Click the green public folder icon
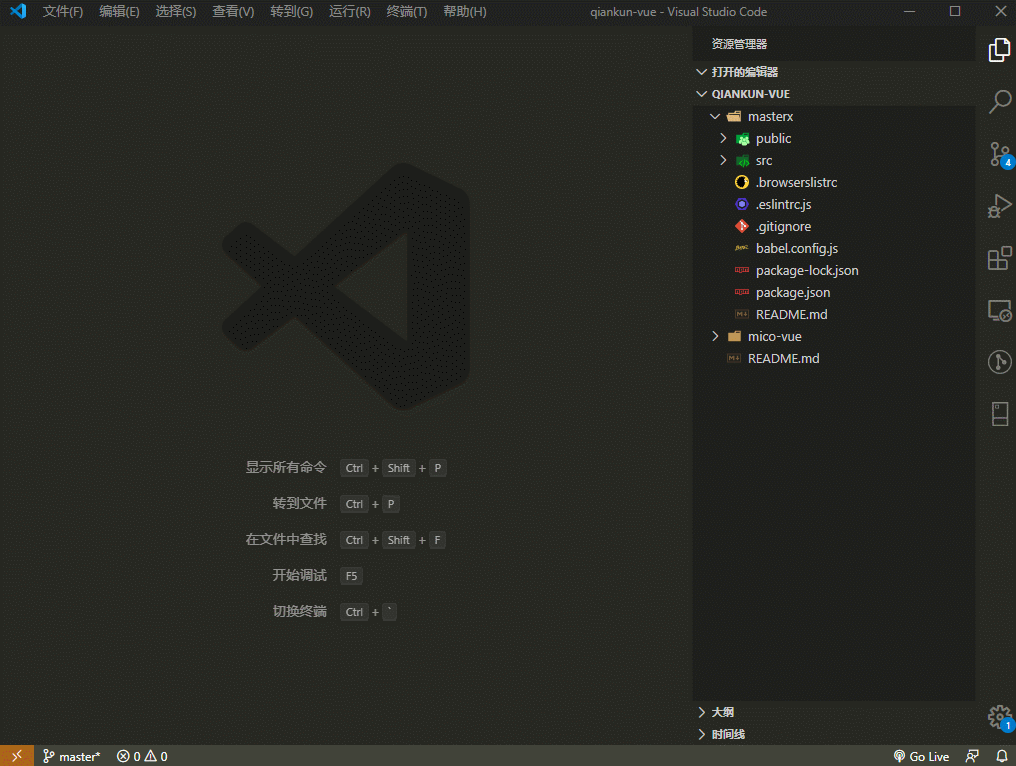The image size is (1016, 766). (x=743, y=139)
